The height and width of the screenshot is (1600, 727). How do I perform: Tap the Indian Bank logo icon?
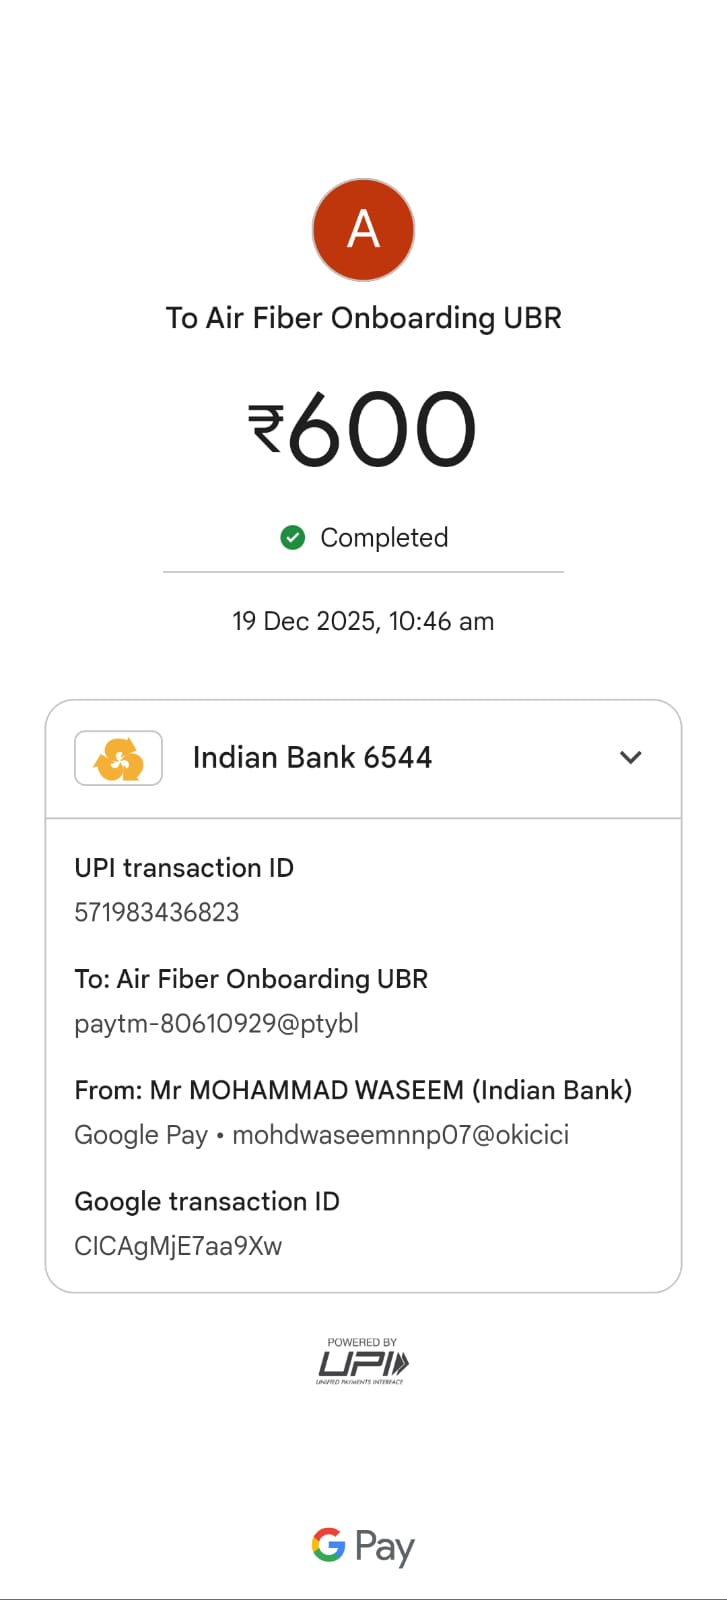[x=119, y=758]
